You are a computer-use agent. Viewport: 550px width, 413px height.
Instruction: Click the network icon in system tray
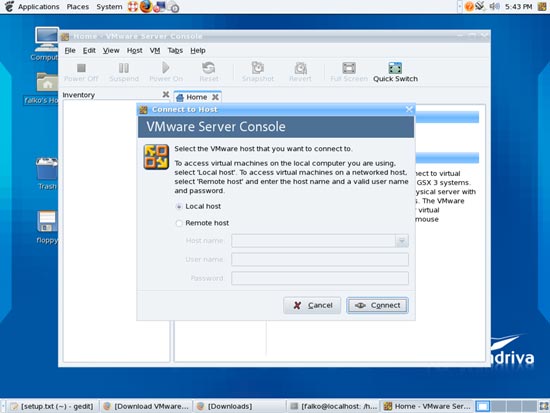[x=480, y=6]
